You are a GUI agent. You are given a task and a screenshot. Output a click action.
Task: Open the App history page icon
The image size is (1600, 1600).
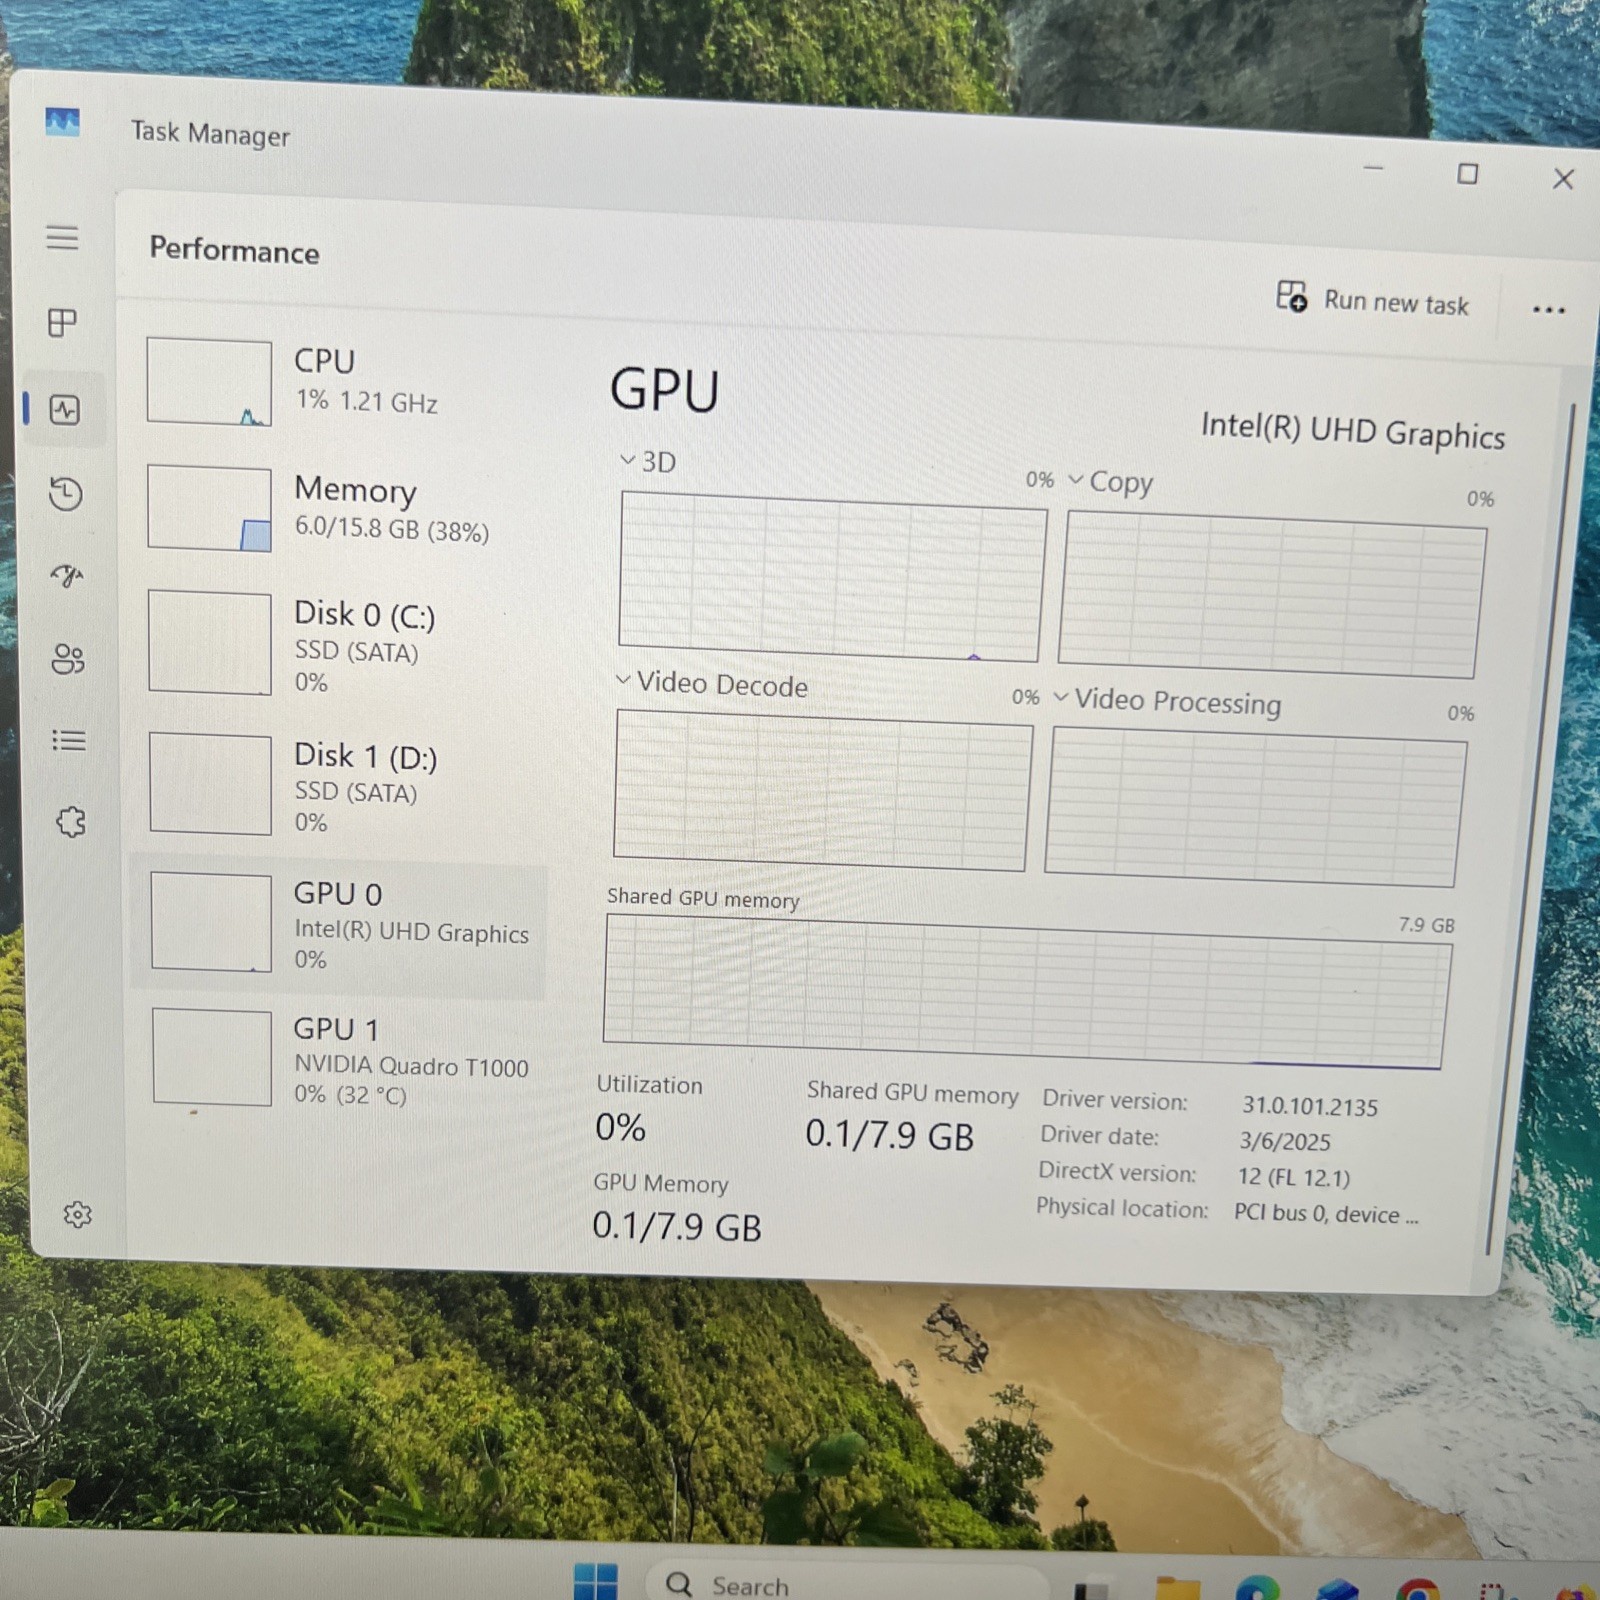coord(66,494)
